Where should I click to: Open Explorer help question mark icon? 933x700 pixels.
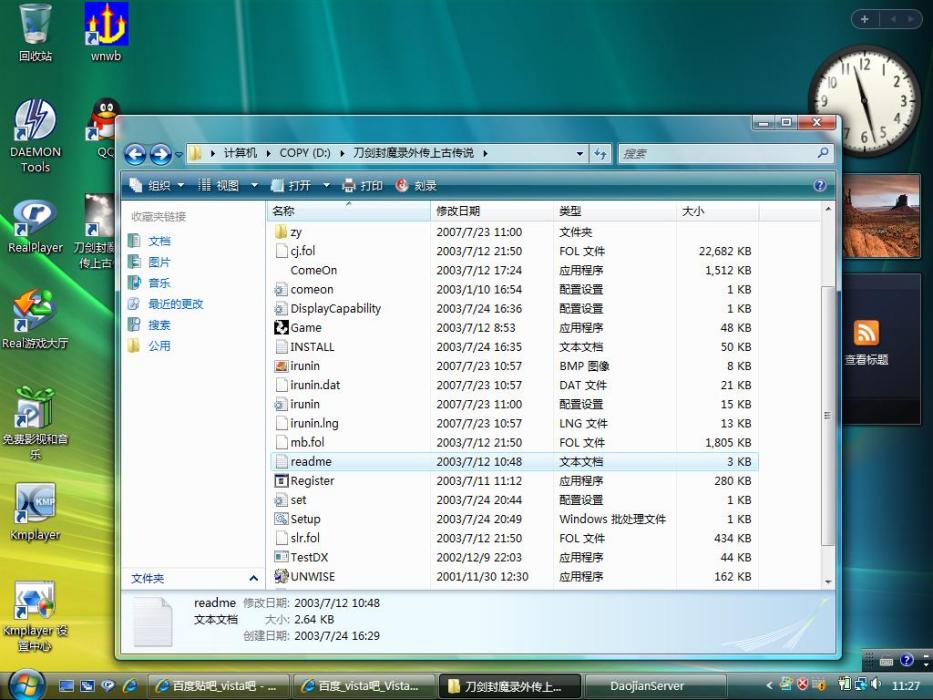click(x=819, y=186)
